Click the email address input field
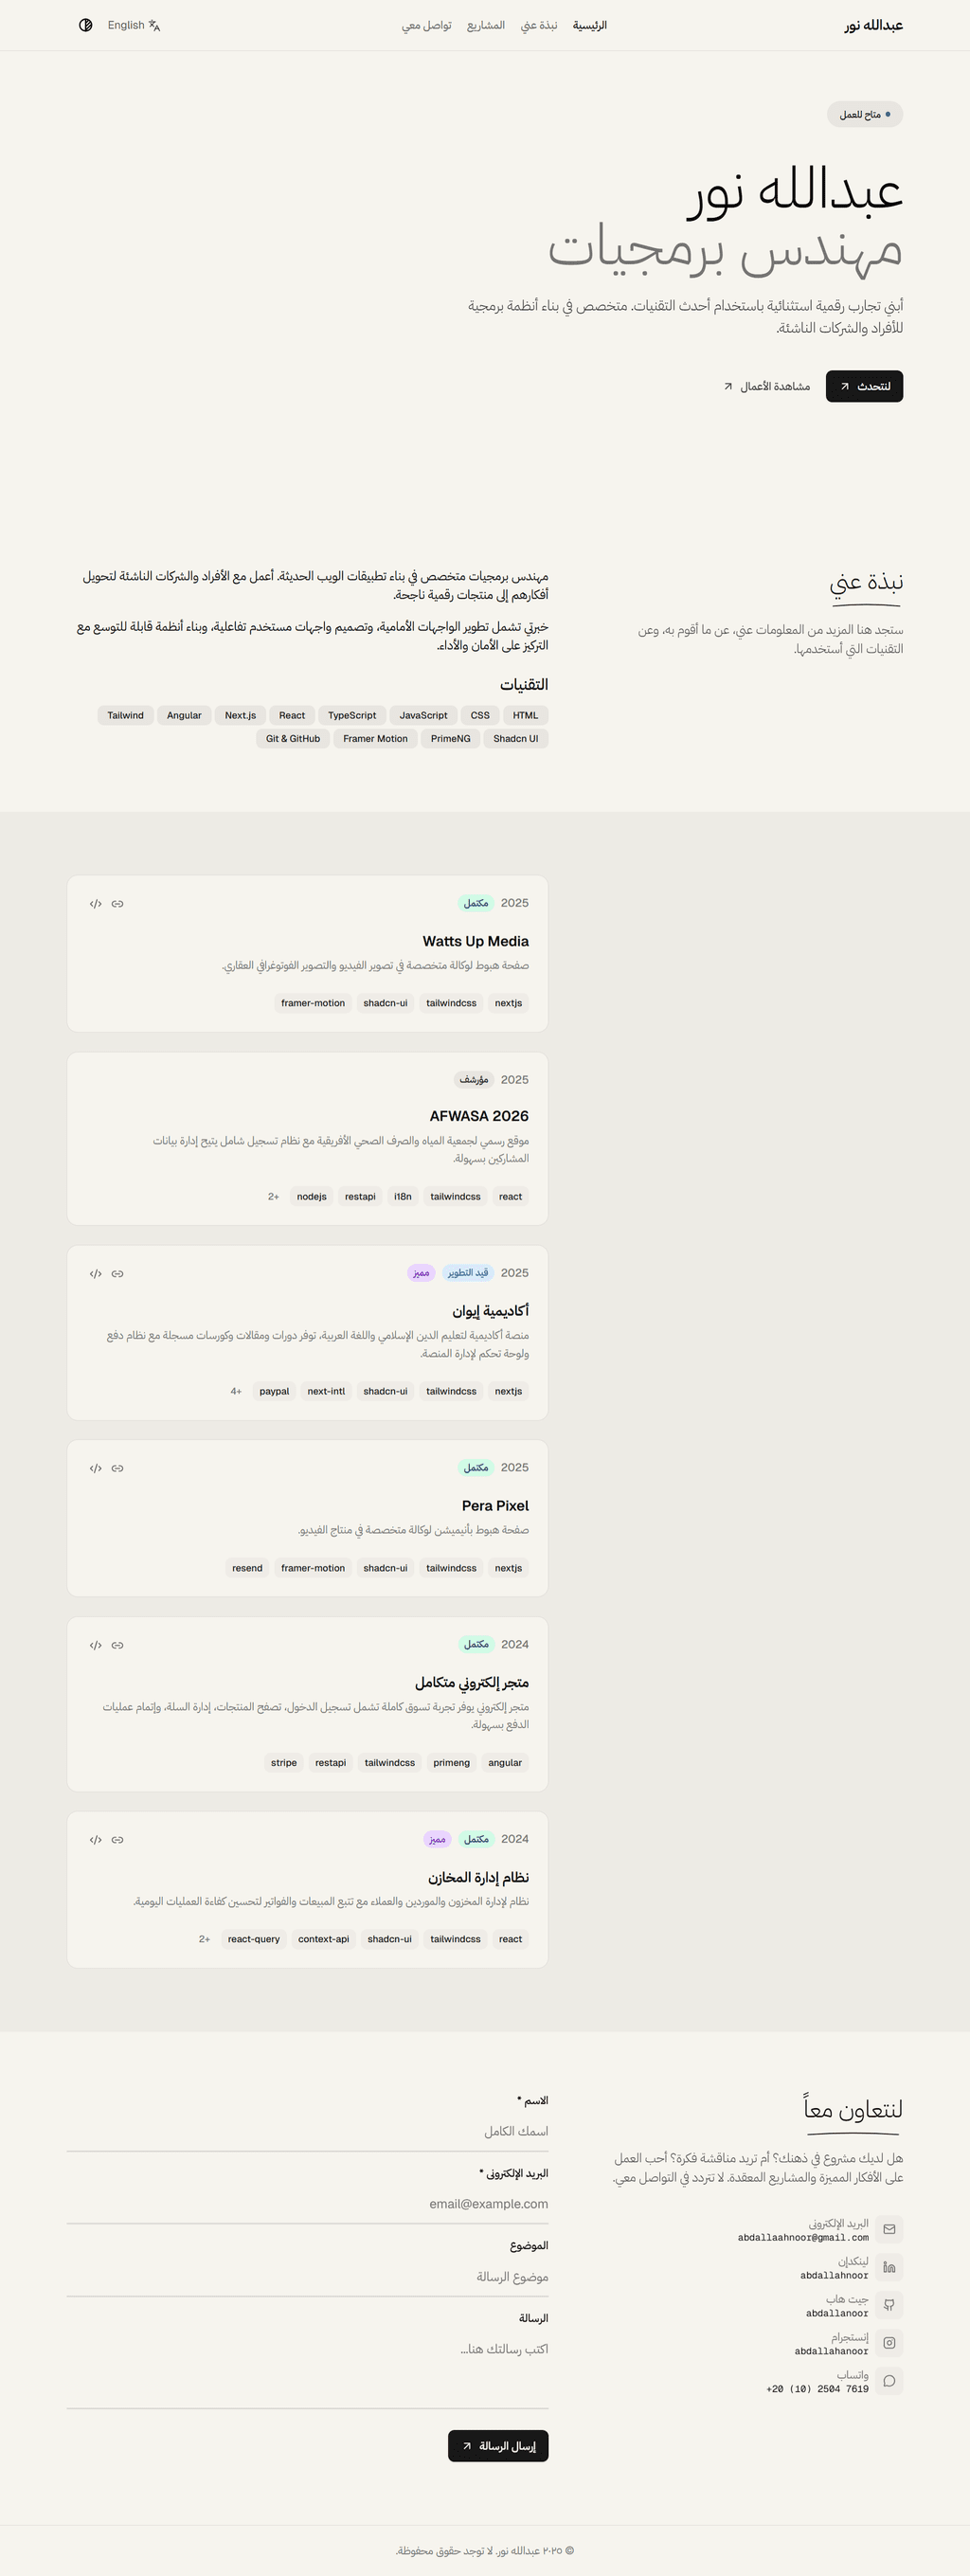 pos(308,2204)
